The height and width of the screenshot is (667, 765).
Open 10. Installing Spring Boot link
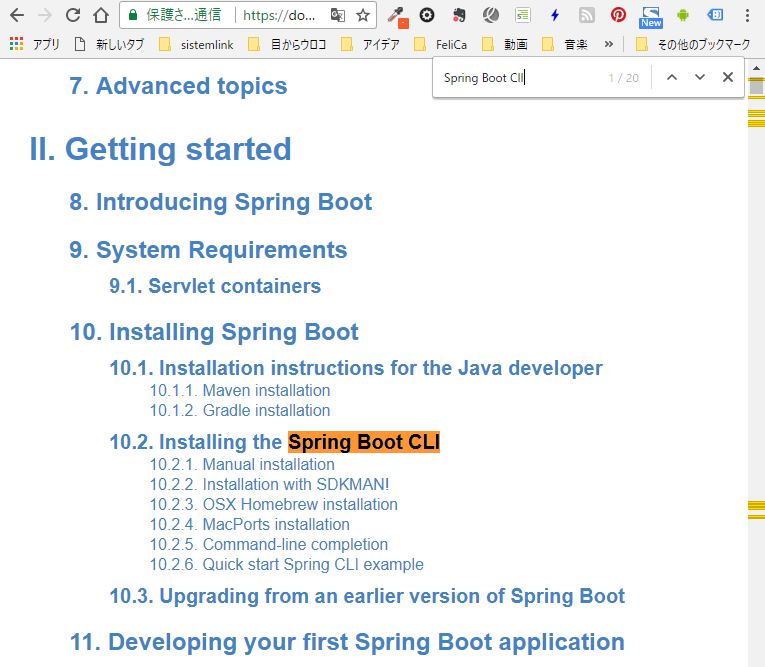tap(214, 332)
